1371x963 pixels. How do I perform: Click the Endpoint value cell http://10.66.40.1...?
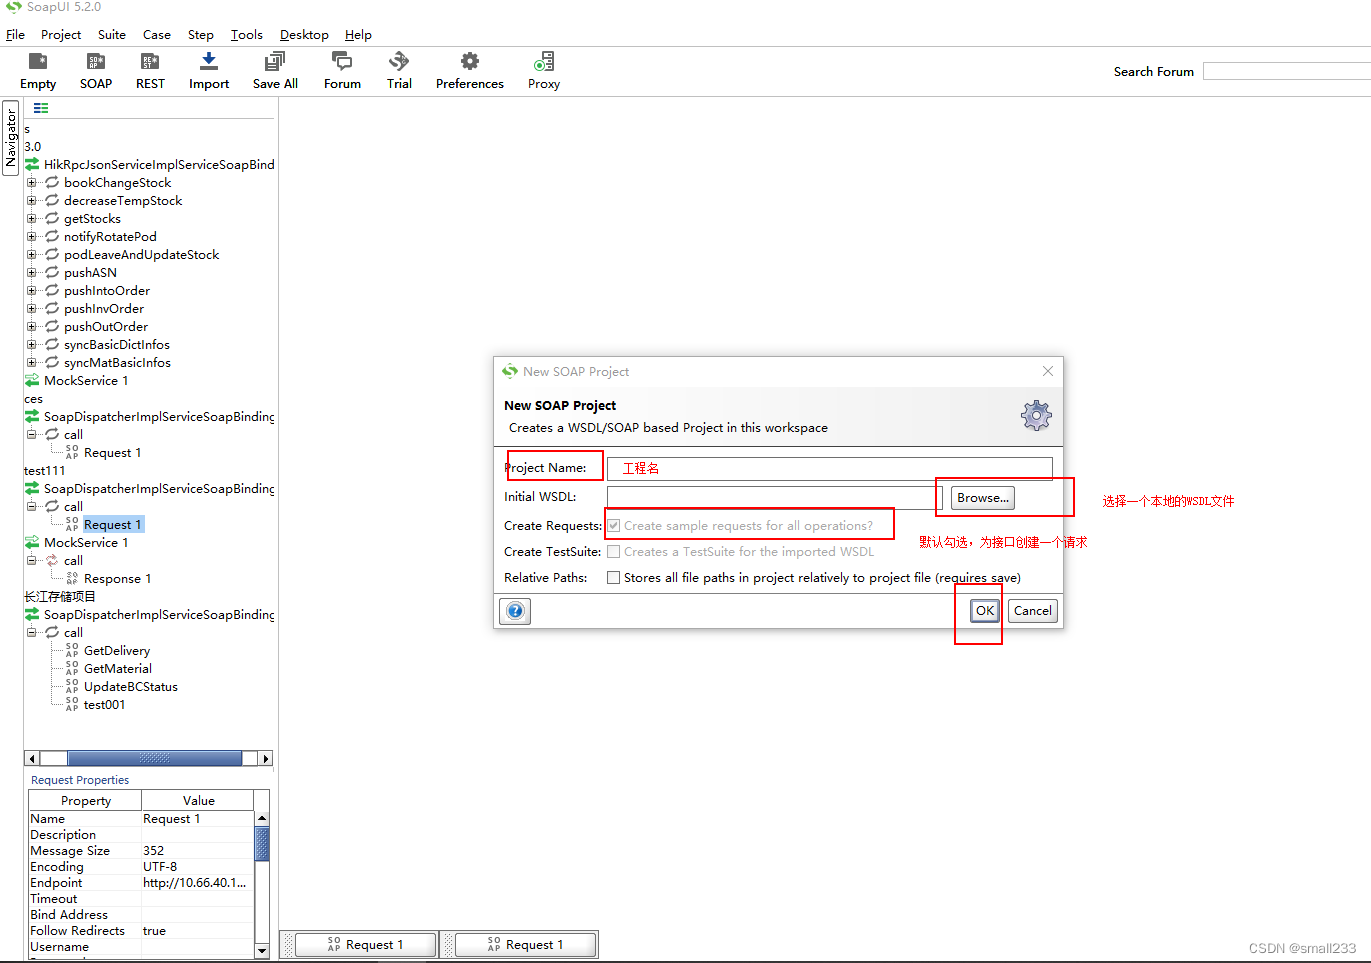[197, 882]
